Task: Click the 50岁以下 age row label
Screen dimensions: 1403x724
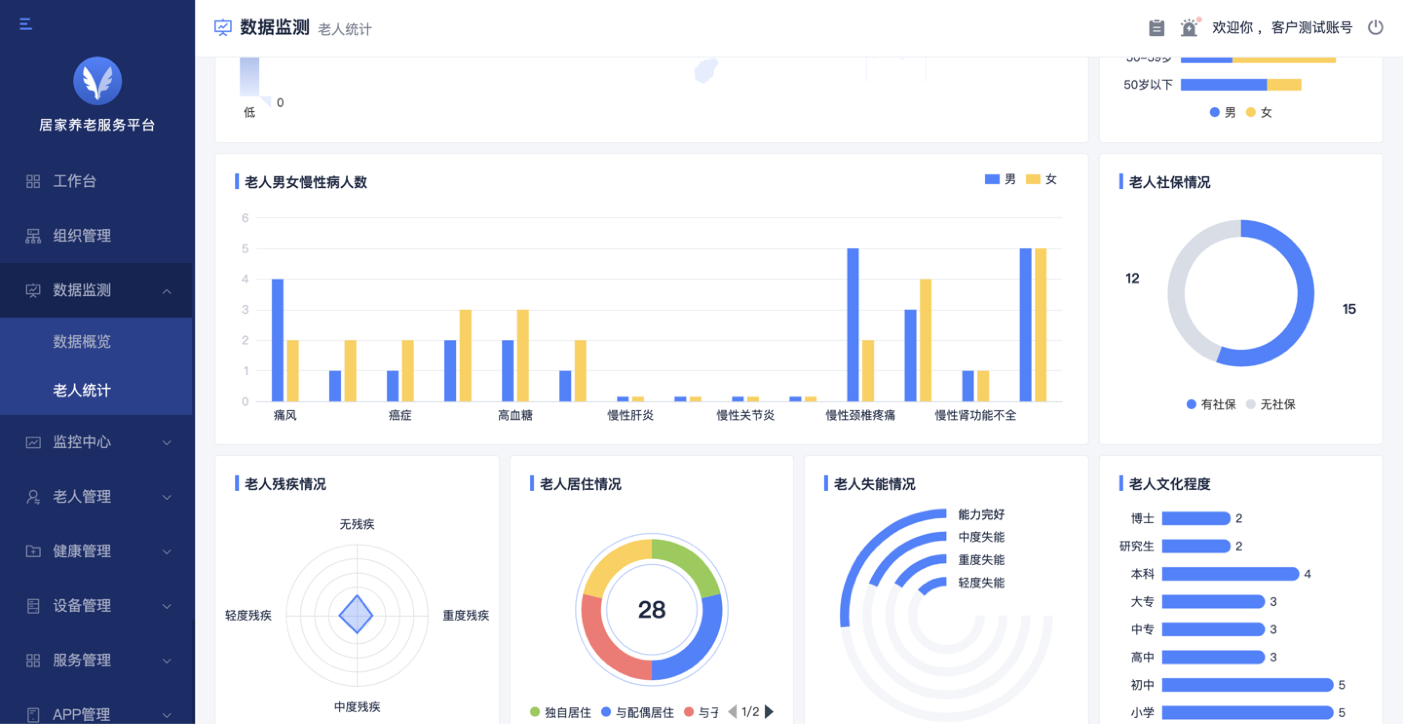Action: pyautogui.click(x=1148, y=85)
